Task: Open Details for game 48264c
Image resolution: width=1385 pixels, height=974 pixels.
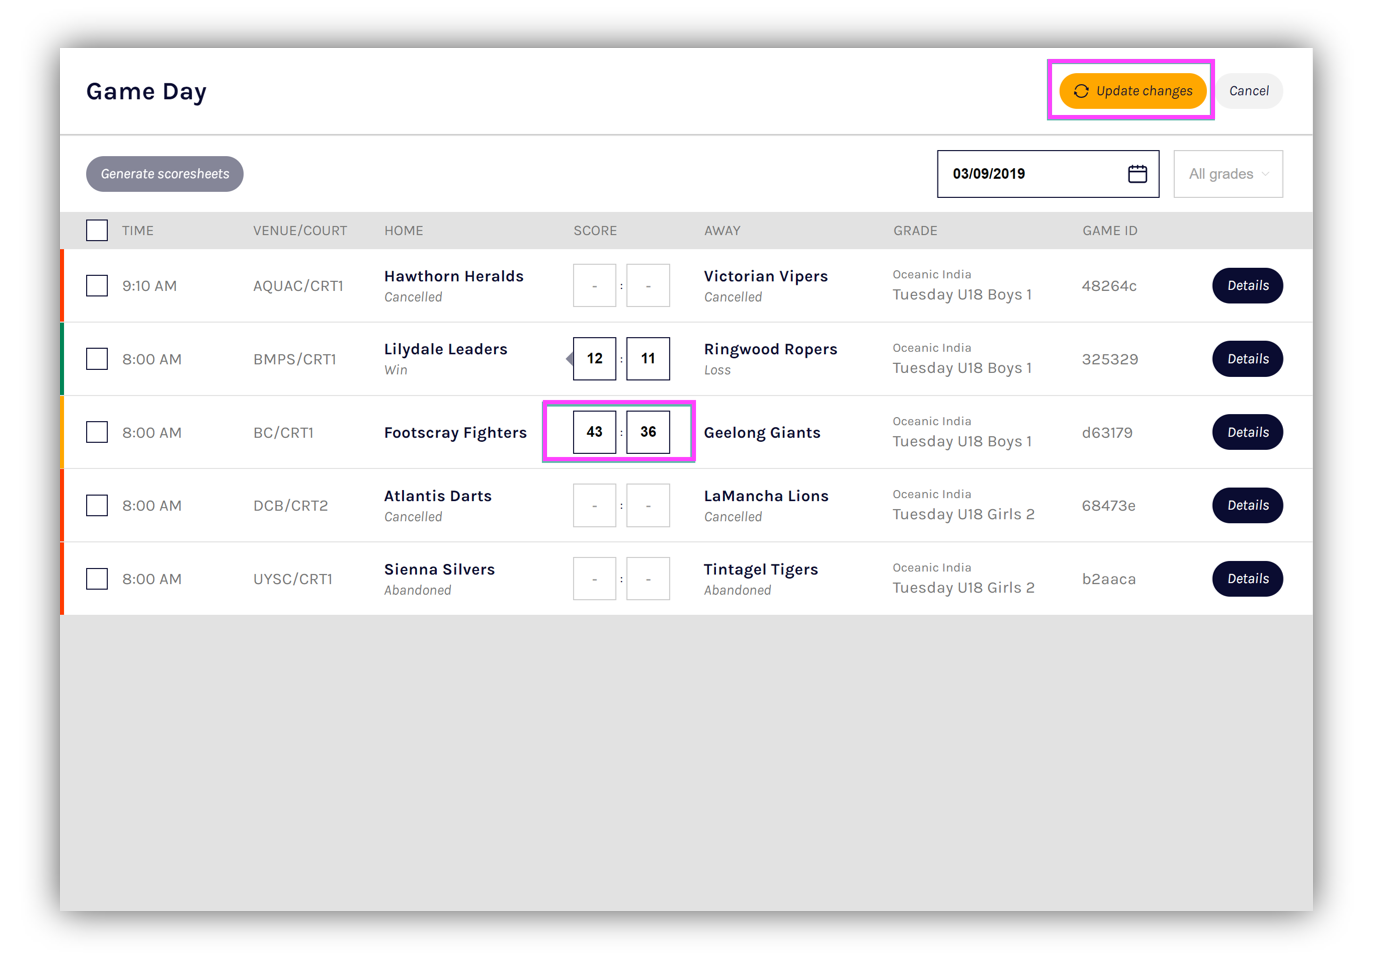Action: [x=1247, y=286]
